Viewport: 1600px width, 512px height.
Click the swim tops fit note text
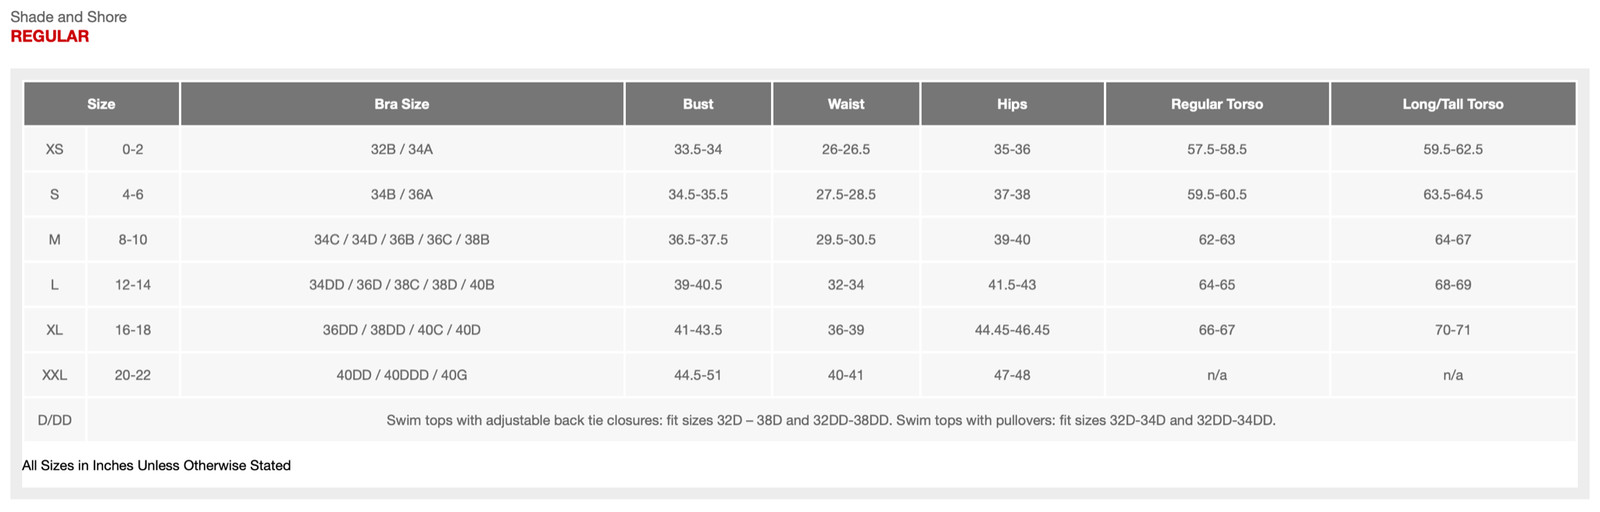point(831,420)
